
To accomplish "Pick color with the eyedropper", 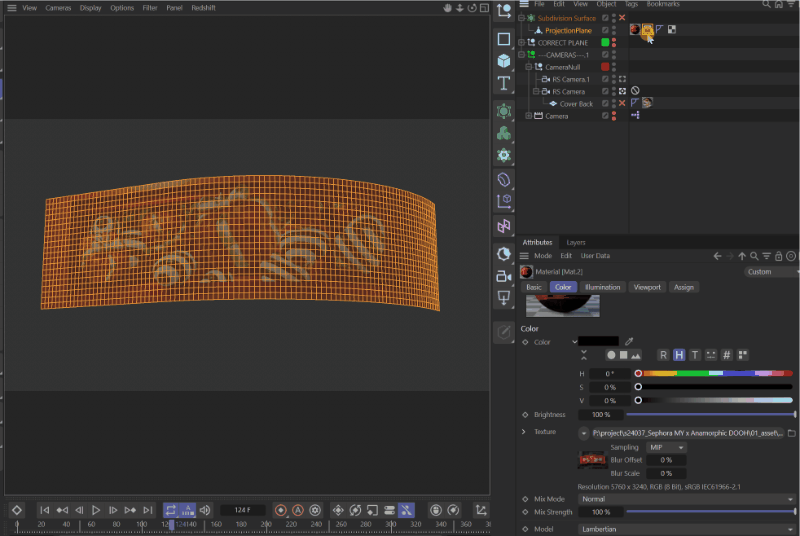I will 629,341.
